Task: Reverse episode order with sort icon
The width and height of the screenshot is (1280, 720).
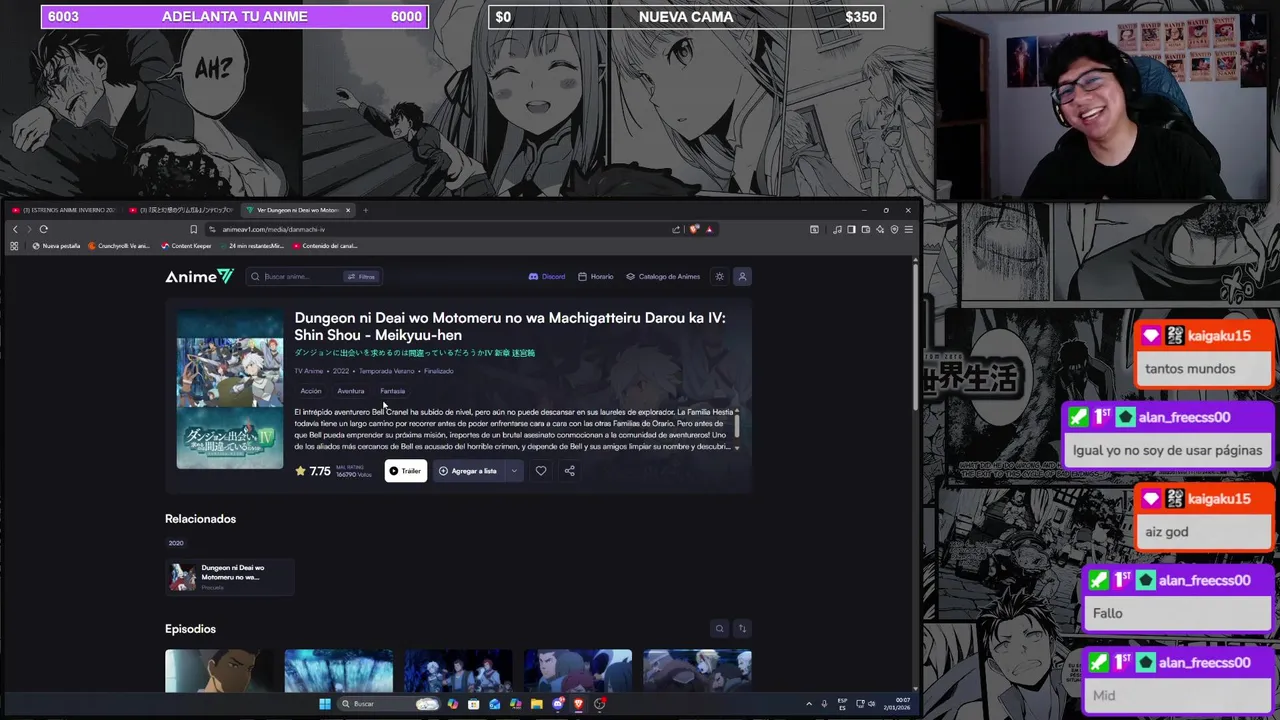Action: pyautogui.click(x=742, y=629)
